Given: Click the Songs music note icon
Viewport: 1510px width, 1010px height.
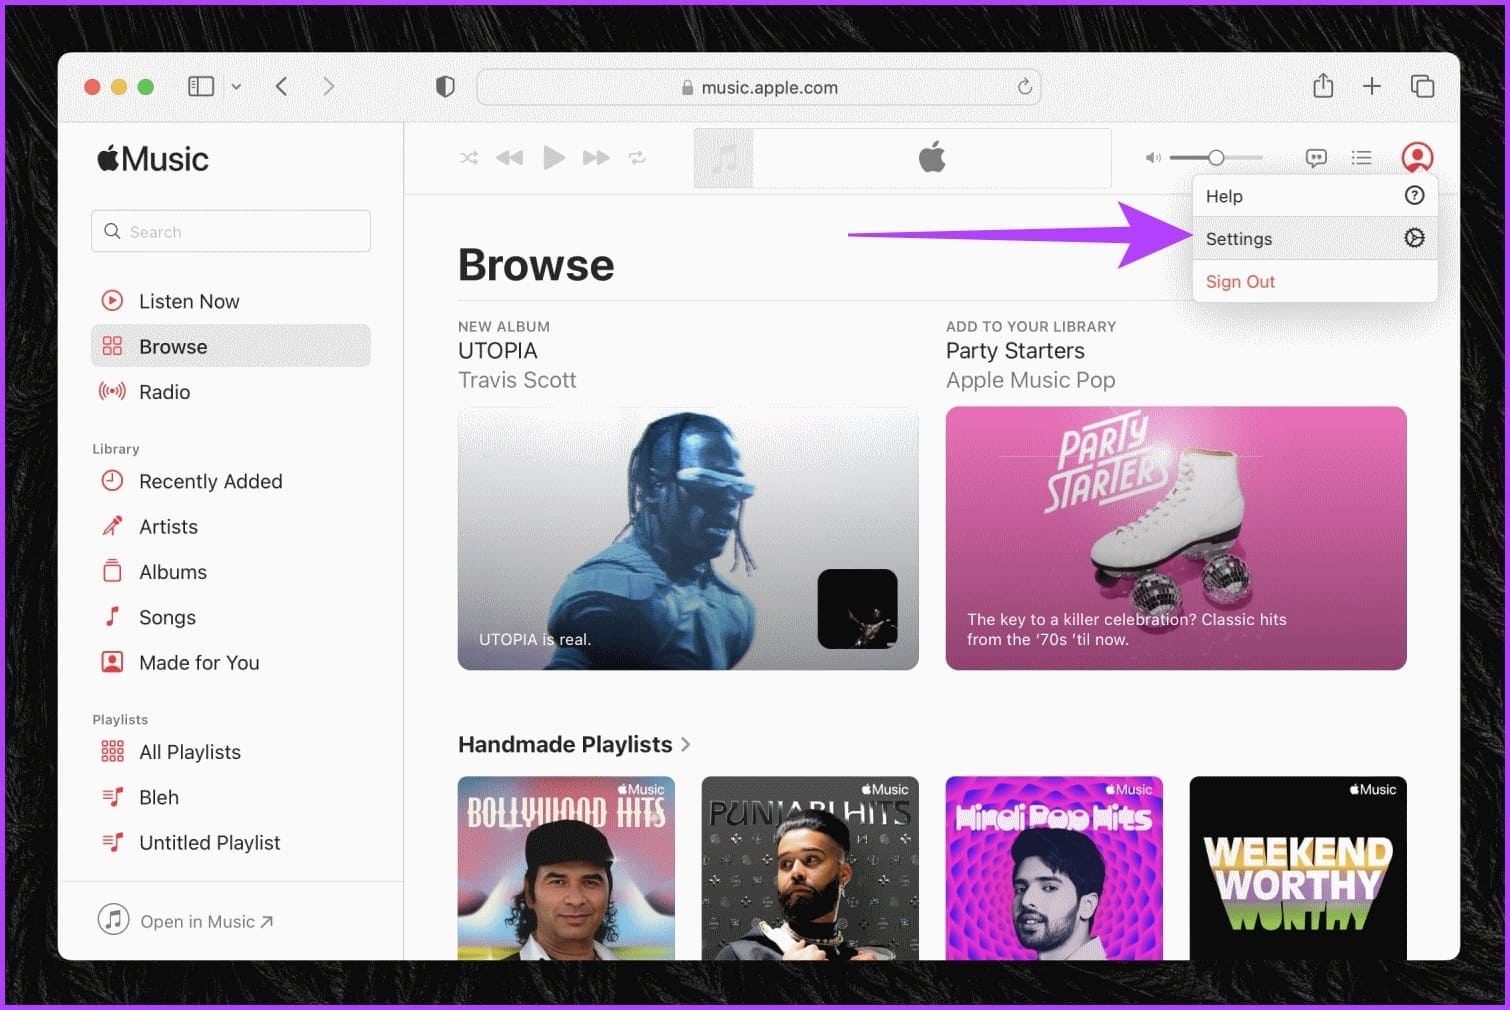Looking at the screenshot, I should click(112, 616).
